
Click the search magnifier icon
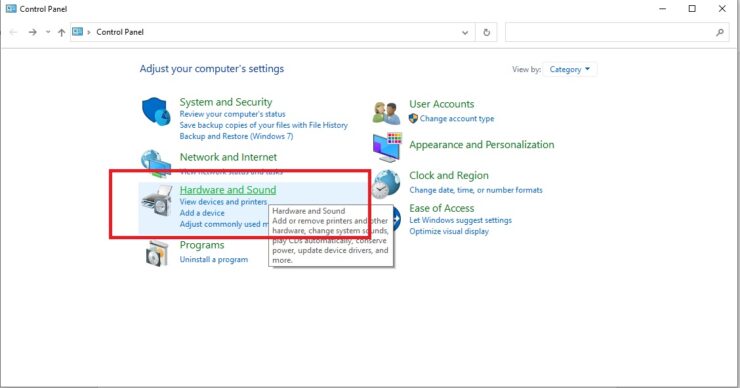tap(720, 32)
